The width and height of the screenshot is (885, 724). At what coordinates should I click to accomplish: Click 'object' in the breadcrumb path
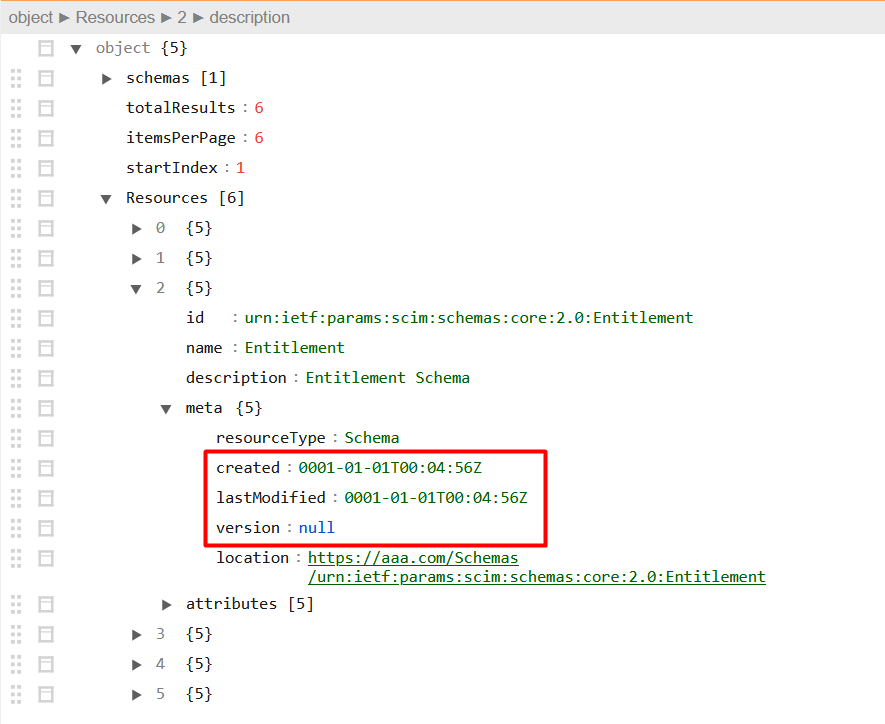coord(30,17)
